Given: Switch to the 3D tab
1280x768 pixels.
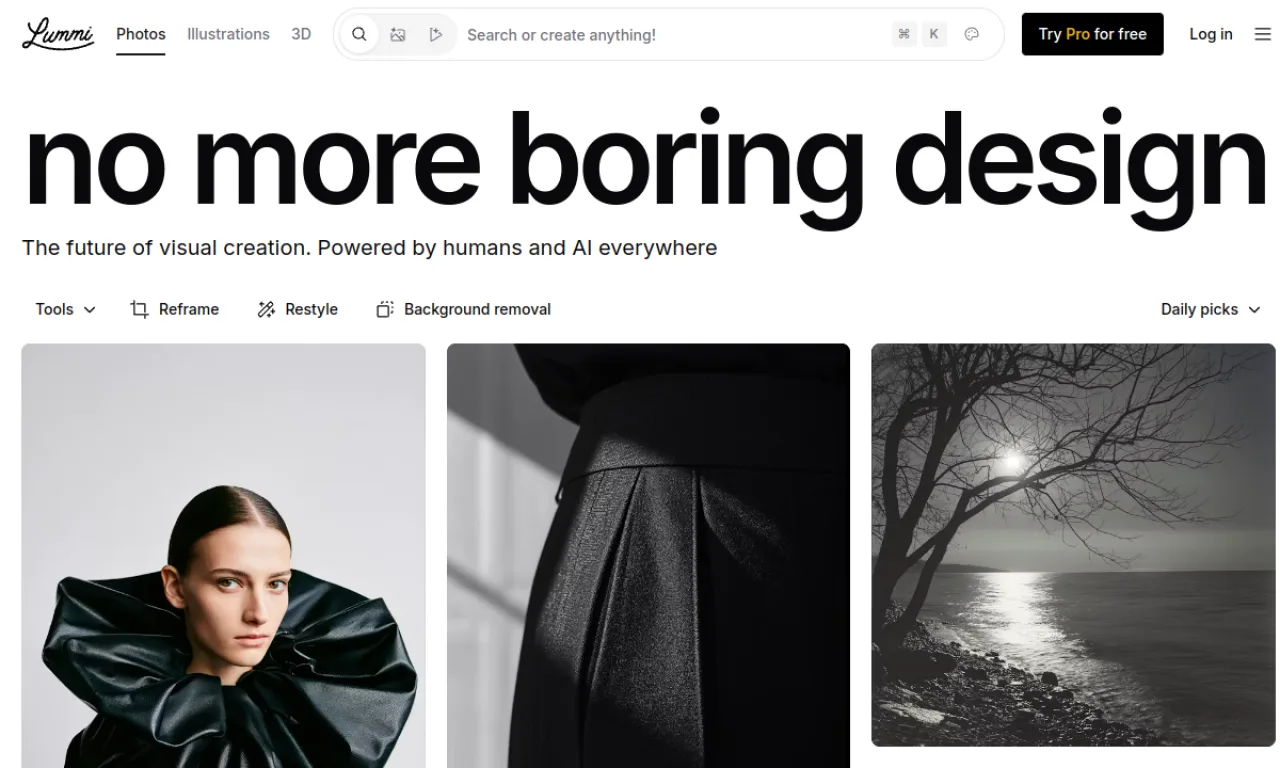Looking at the screenshot, I should click(x=301, y=34).
